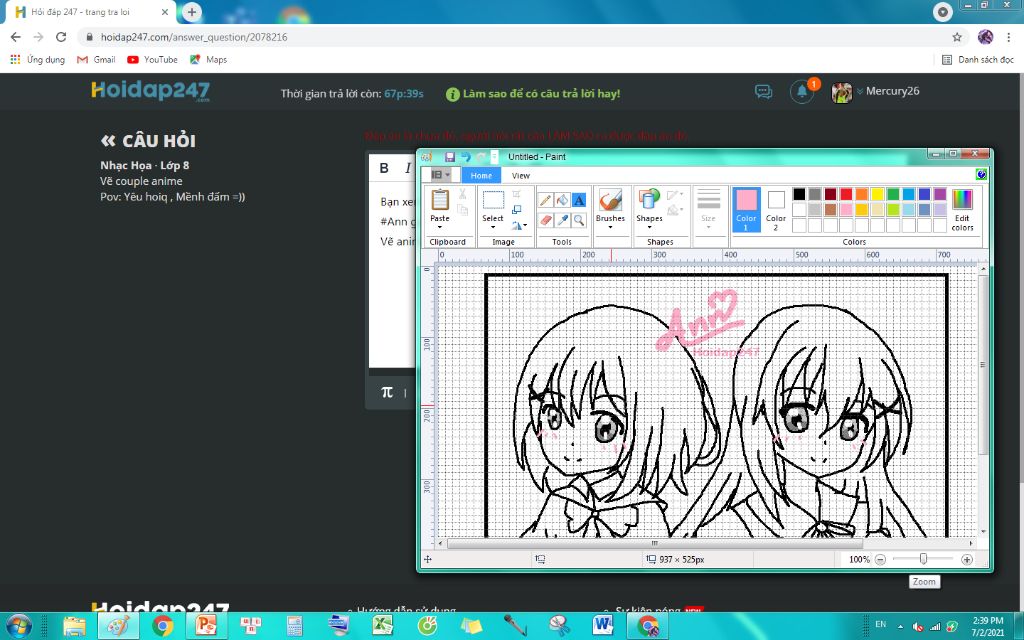Expand the Paste options arrow
1024x640 pixels.
click(440, 227)
